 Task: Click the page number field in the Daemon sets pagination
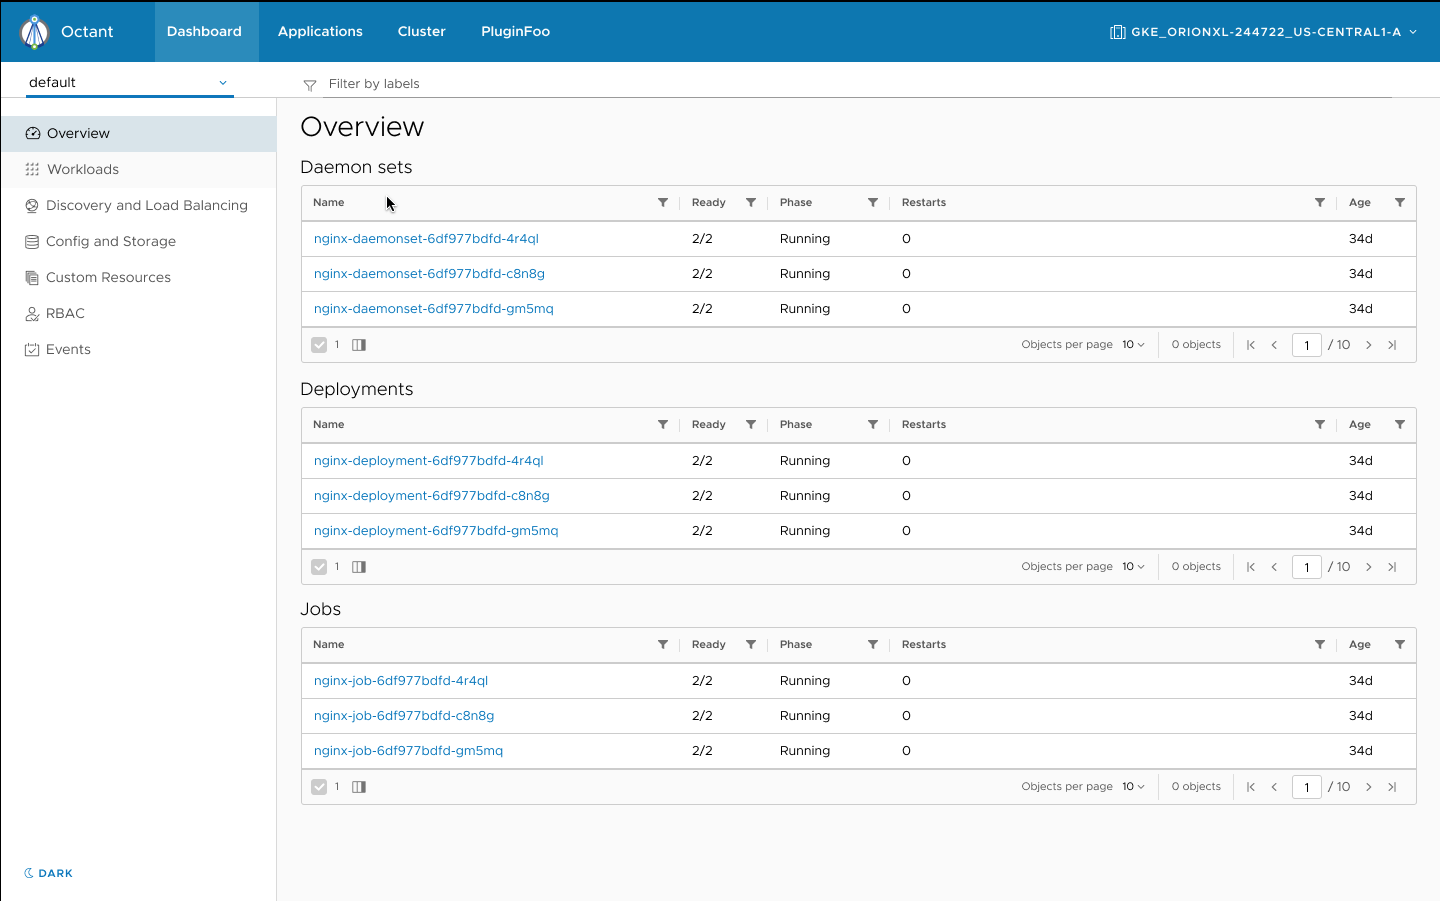tap(1307, 344)
